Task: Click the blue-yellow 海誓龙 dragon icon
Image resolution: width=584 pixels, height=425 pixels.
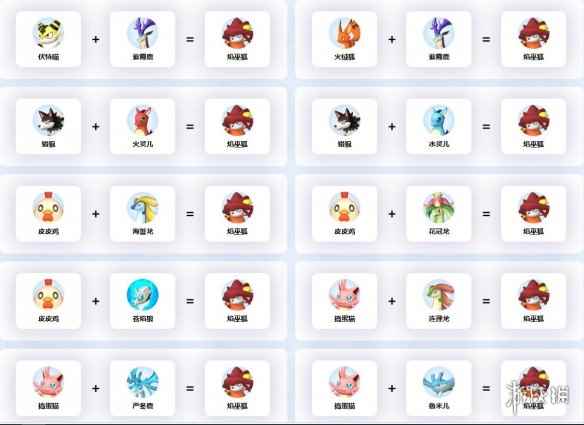Action: point(143,207)
